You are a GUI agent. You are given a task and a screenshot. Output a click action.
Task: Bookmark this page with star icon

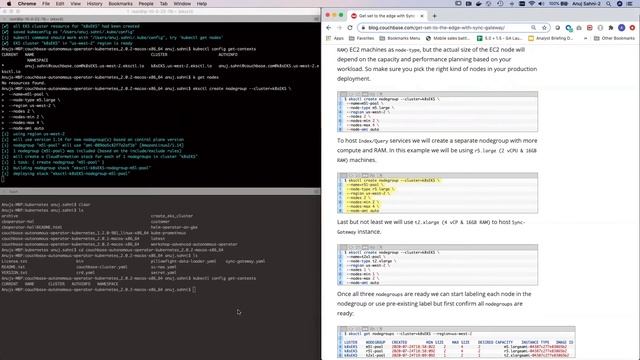544,27
